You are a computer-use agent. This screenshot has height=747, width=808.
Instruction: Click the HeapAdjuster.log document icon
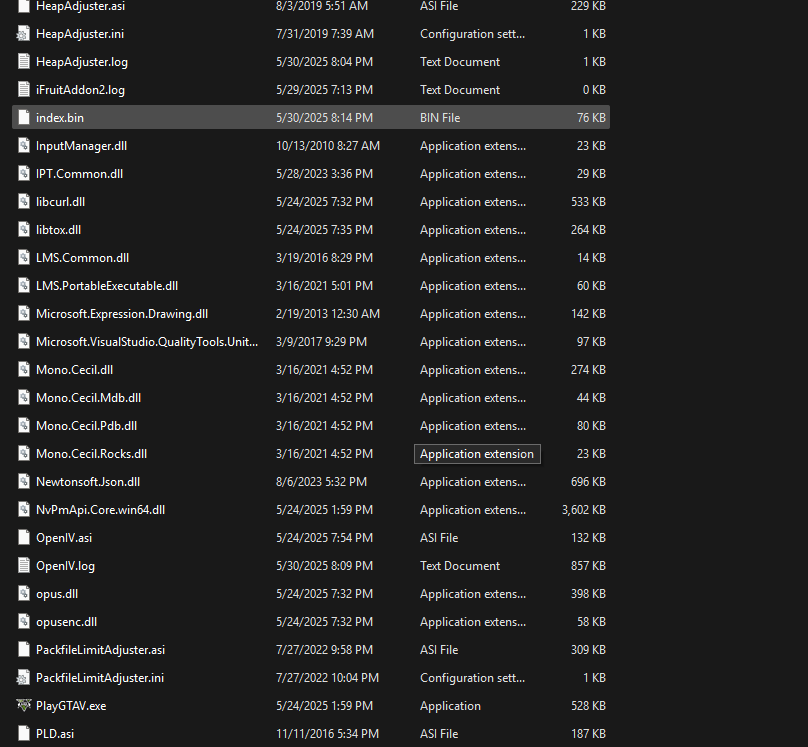(24, 61)
